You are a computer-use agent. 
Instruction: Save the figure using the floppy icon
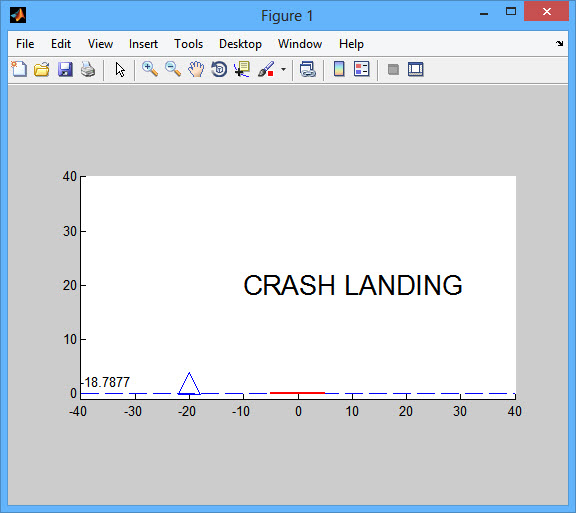pyautogui.click(x=65, y=69)
